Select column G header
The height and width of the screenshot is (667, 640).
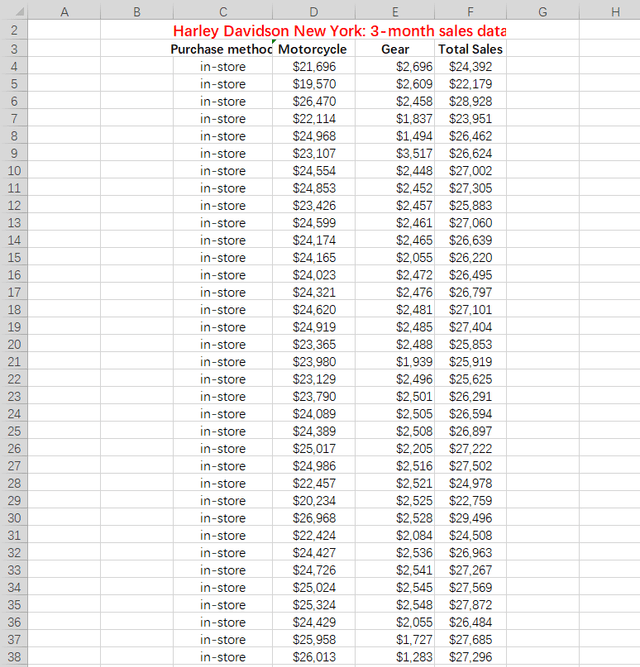point(543,11)
